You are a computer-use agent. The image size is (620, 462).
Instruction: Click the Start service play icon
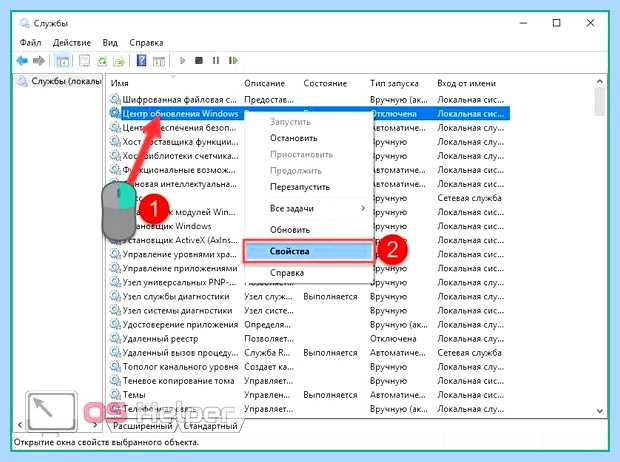[182, 61]
